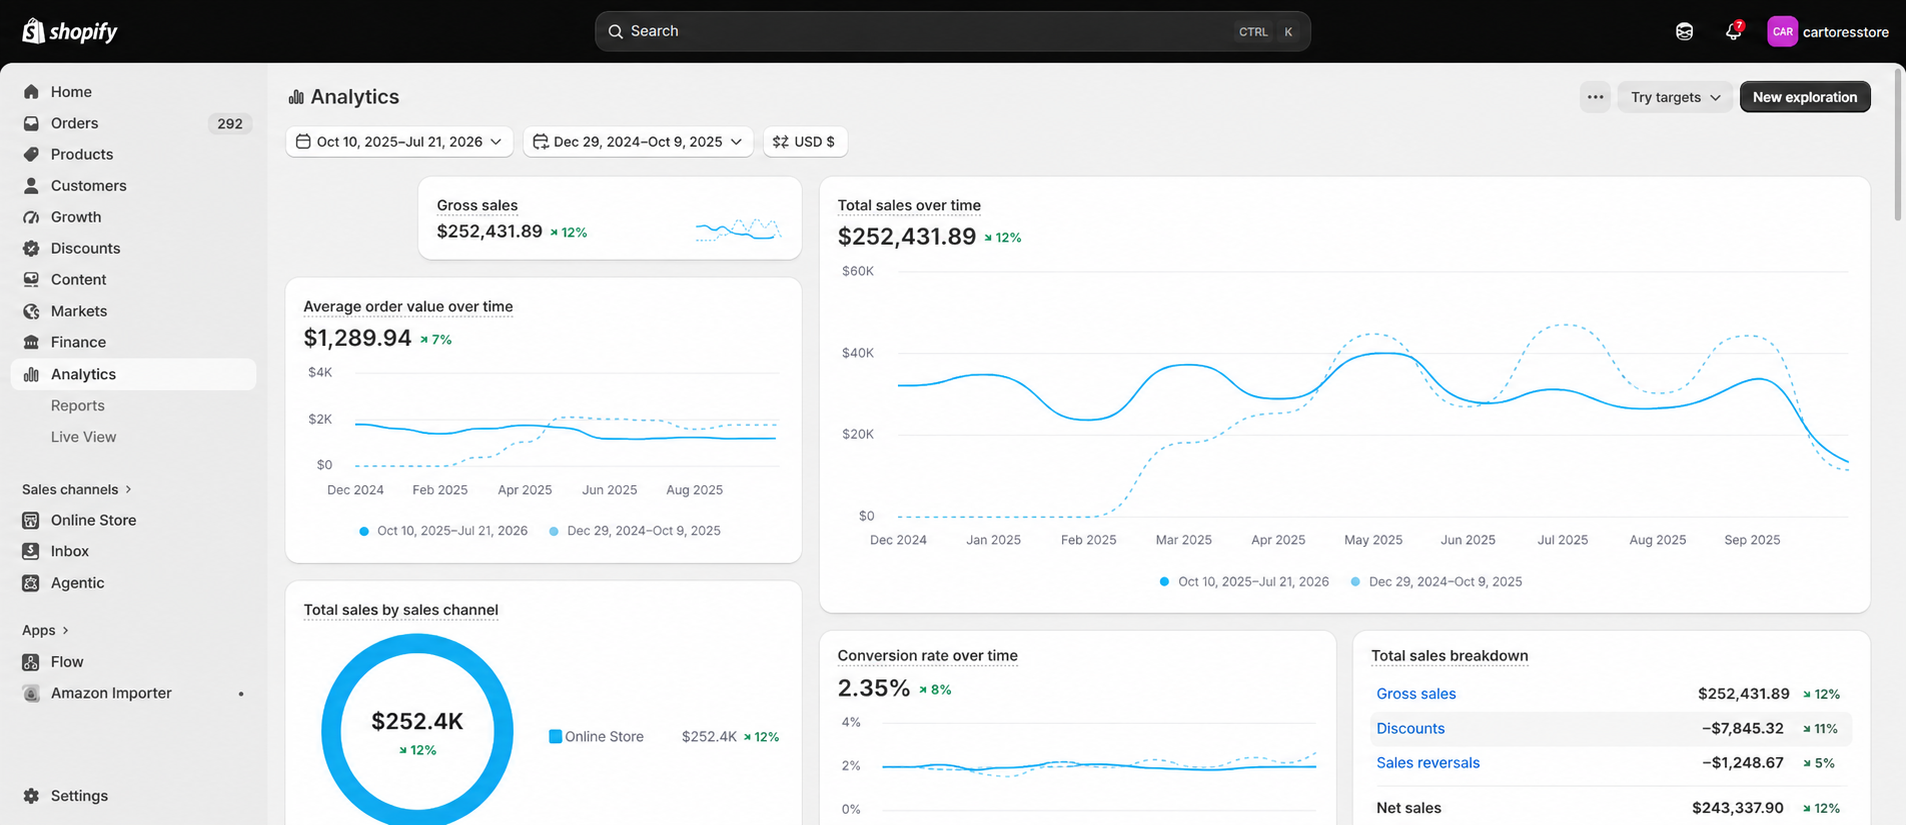Screen dimensions: 1906x825
Task: Open Home via its house icon
Action: pos(31,92)
